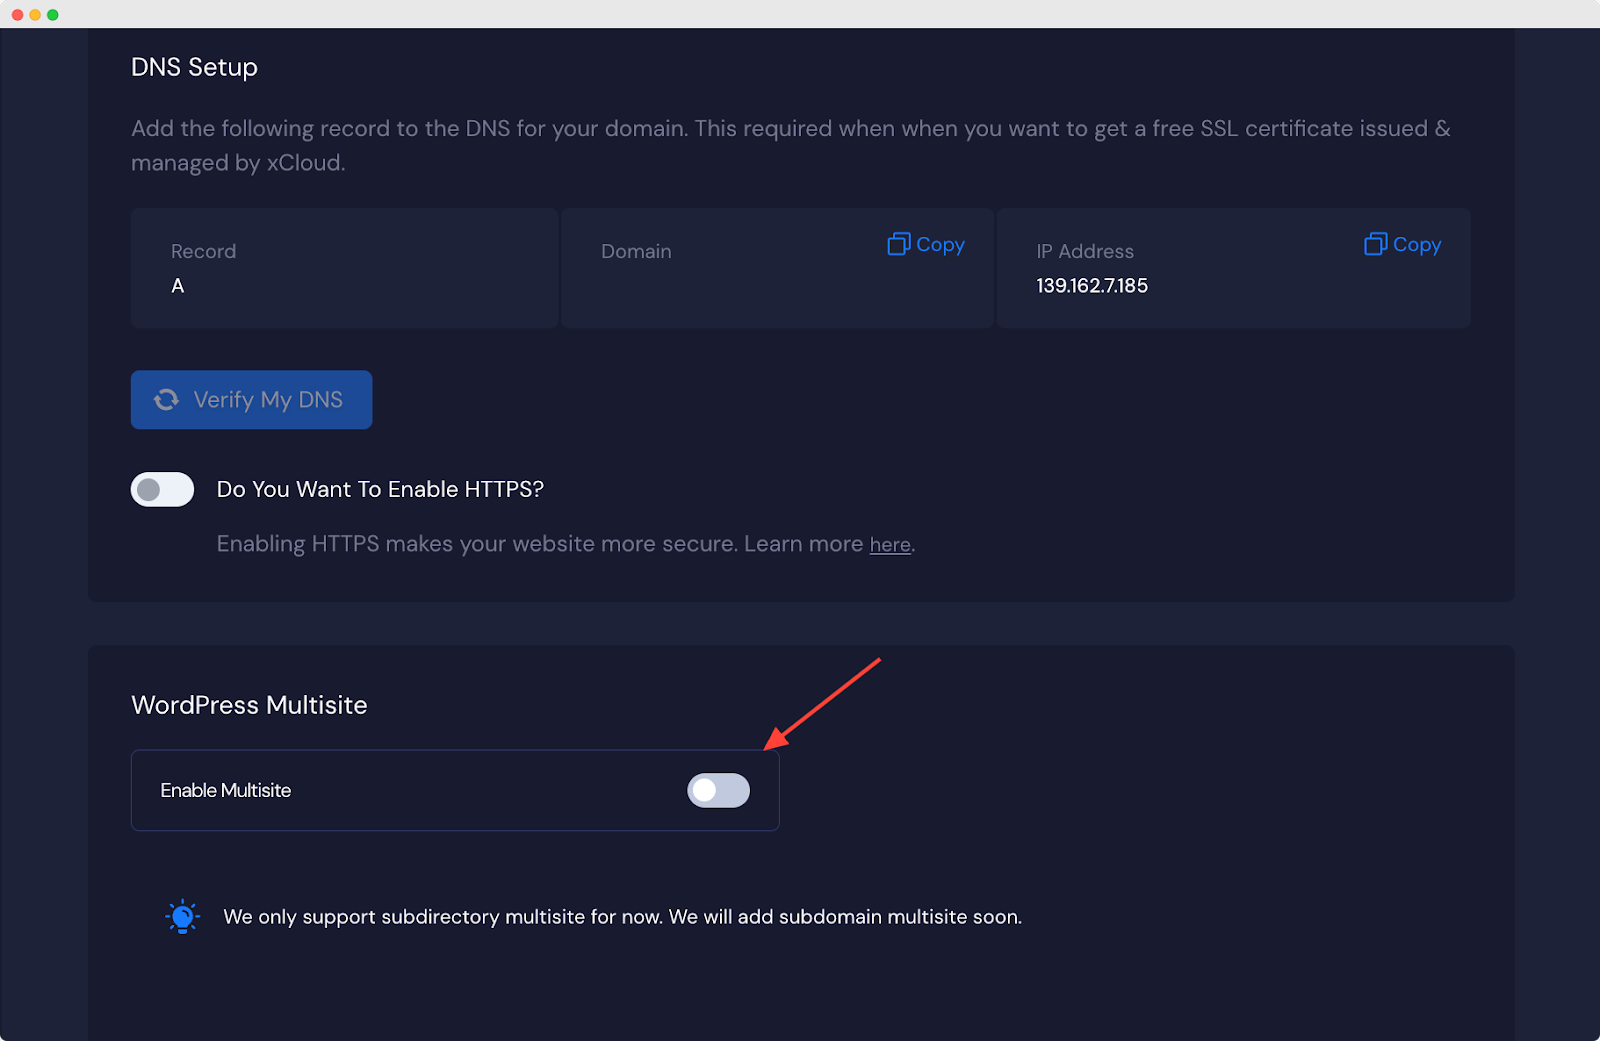The width and height of the screenshot is (1600, 1041).
Task: Click the Verify My DNS button
Action: [251, 399]
